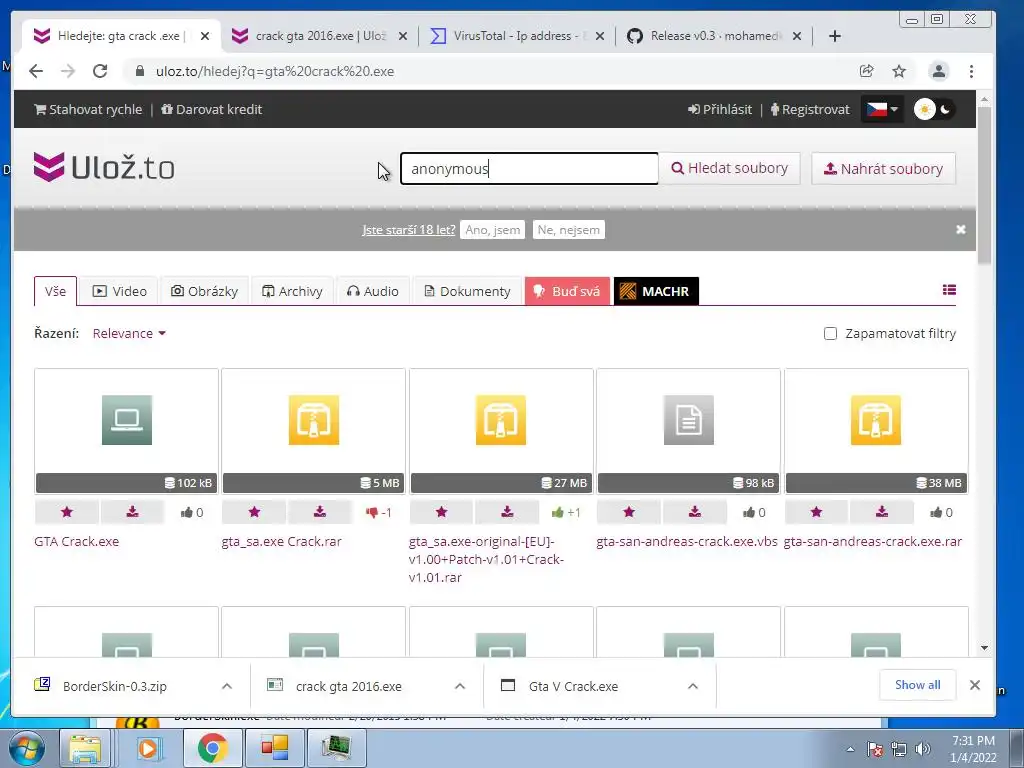
Task: Click the taskbar clock
Action: tap(973, 749)
